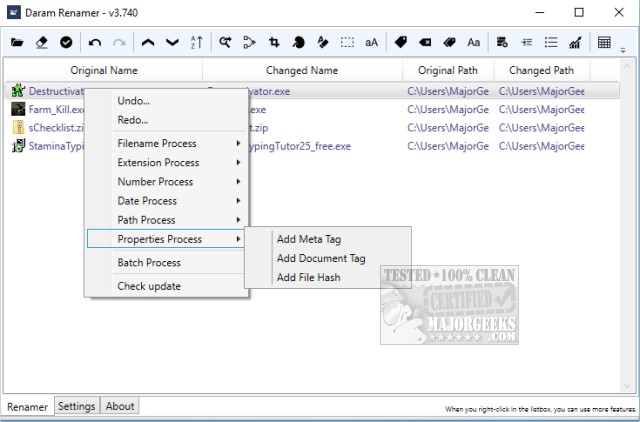Click the Changed Name column header
Image resolution: width=640 pixels, height=422 pixels.
click(x=302, y=70)
